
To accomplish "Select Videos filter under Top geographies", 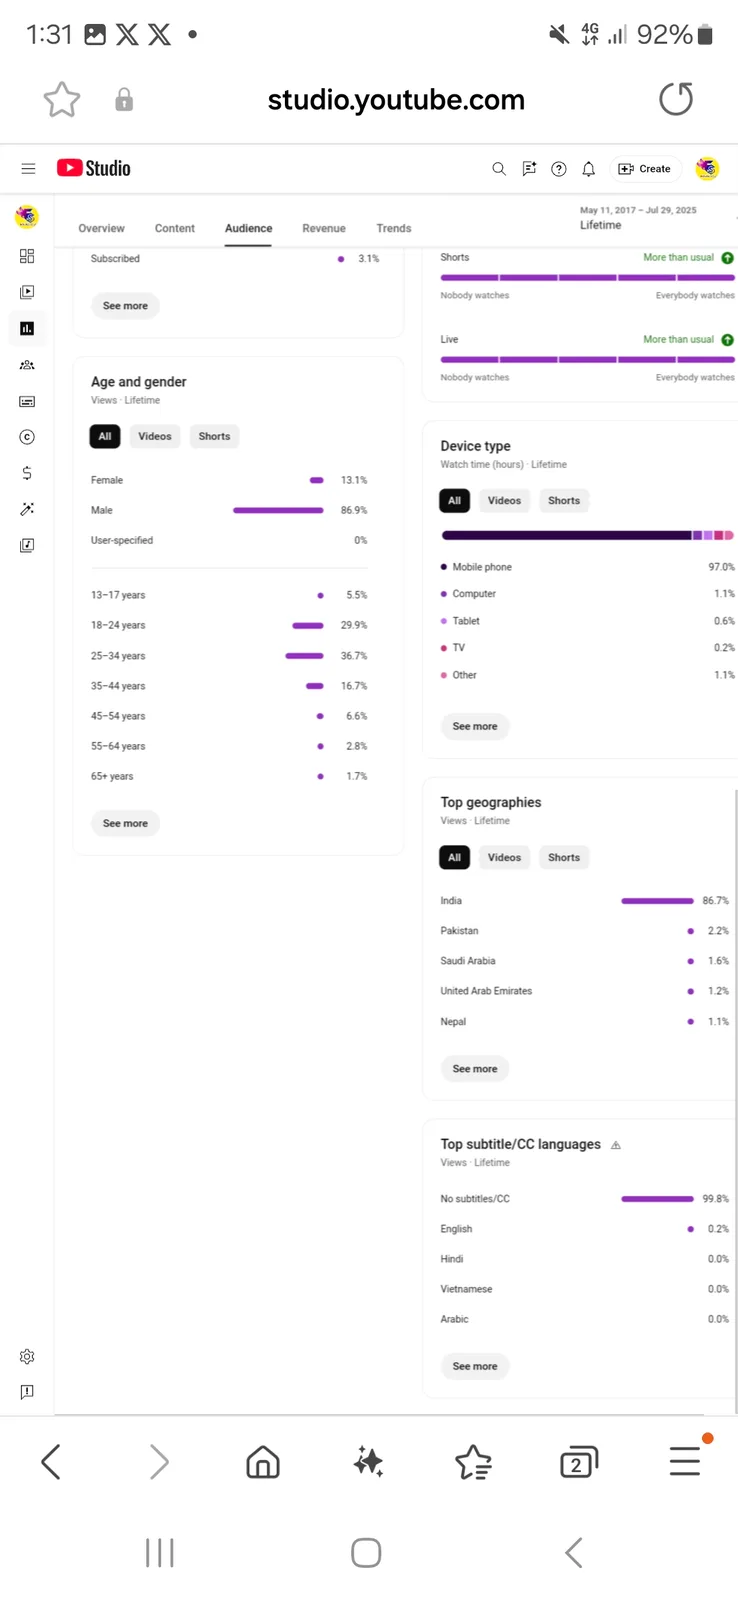I will click(x=504, y=858).
